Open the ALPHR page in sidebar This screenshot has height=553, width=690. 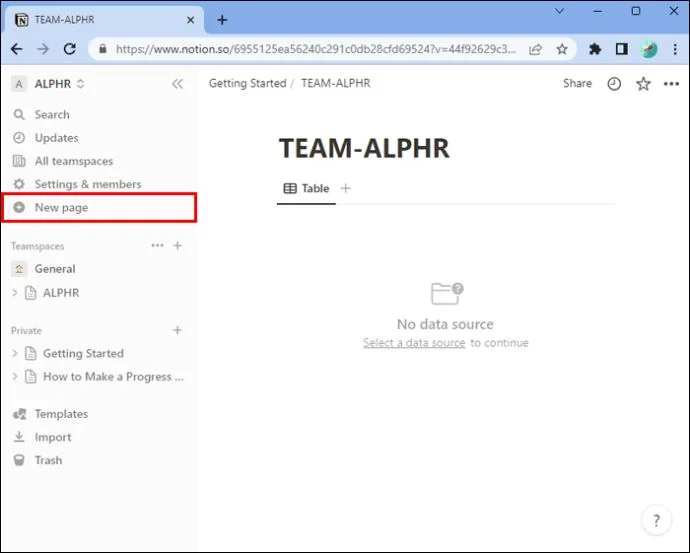pyautogui.click(x=61, y=293)
